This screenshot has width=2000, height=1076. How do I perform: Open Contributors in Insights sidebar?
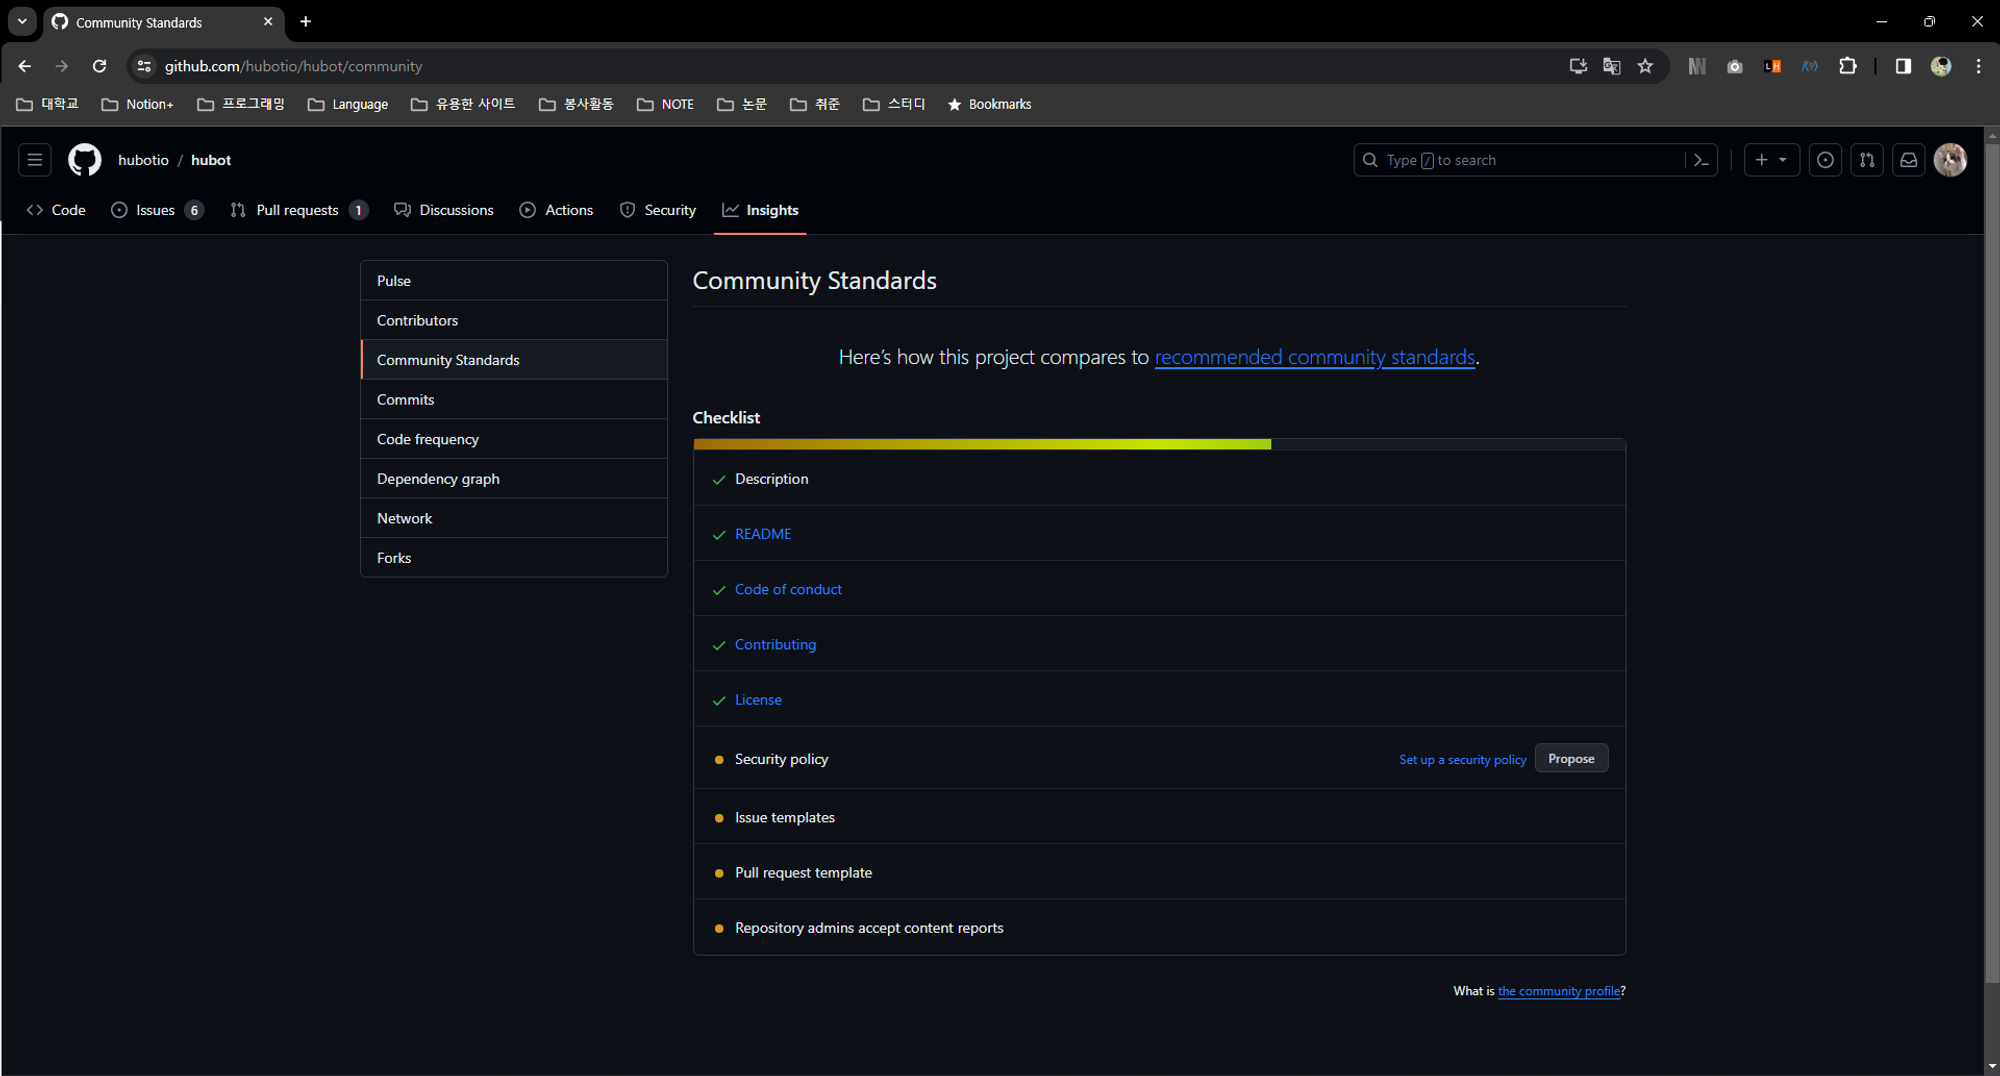(514, 320)
